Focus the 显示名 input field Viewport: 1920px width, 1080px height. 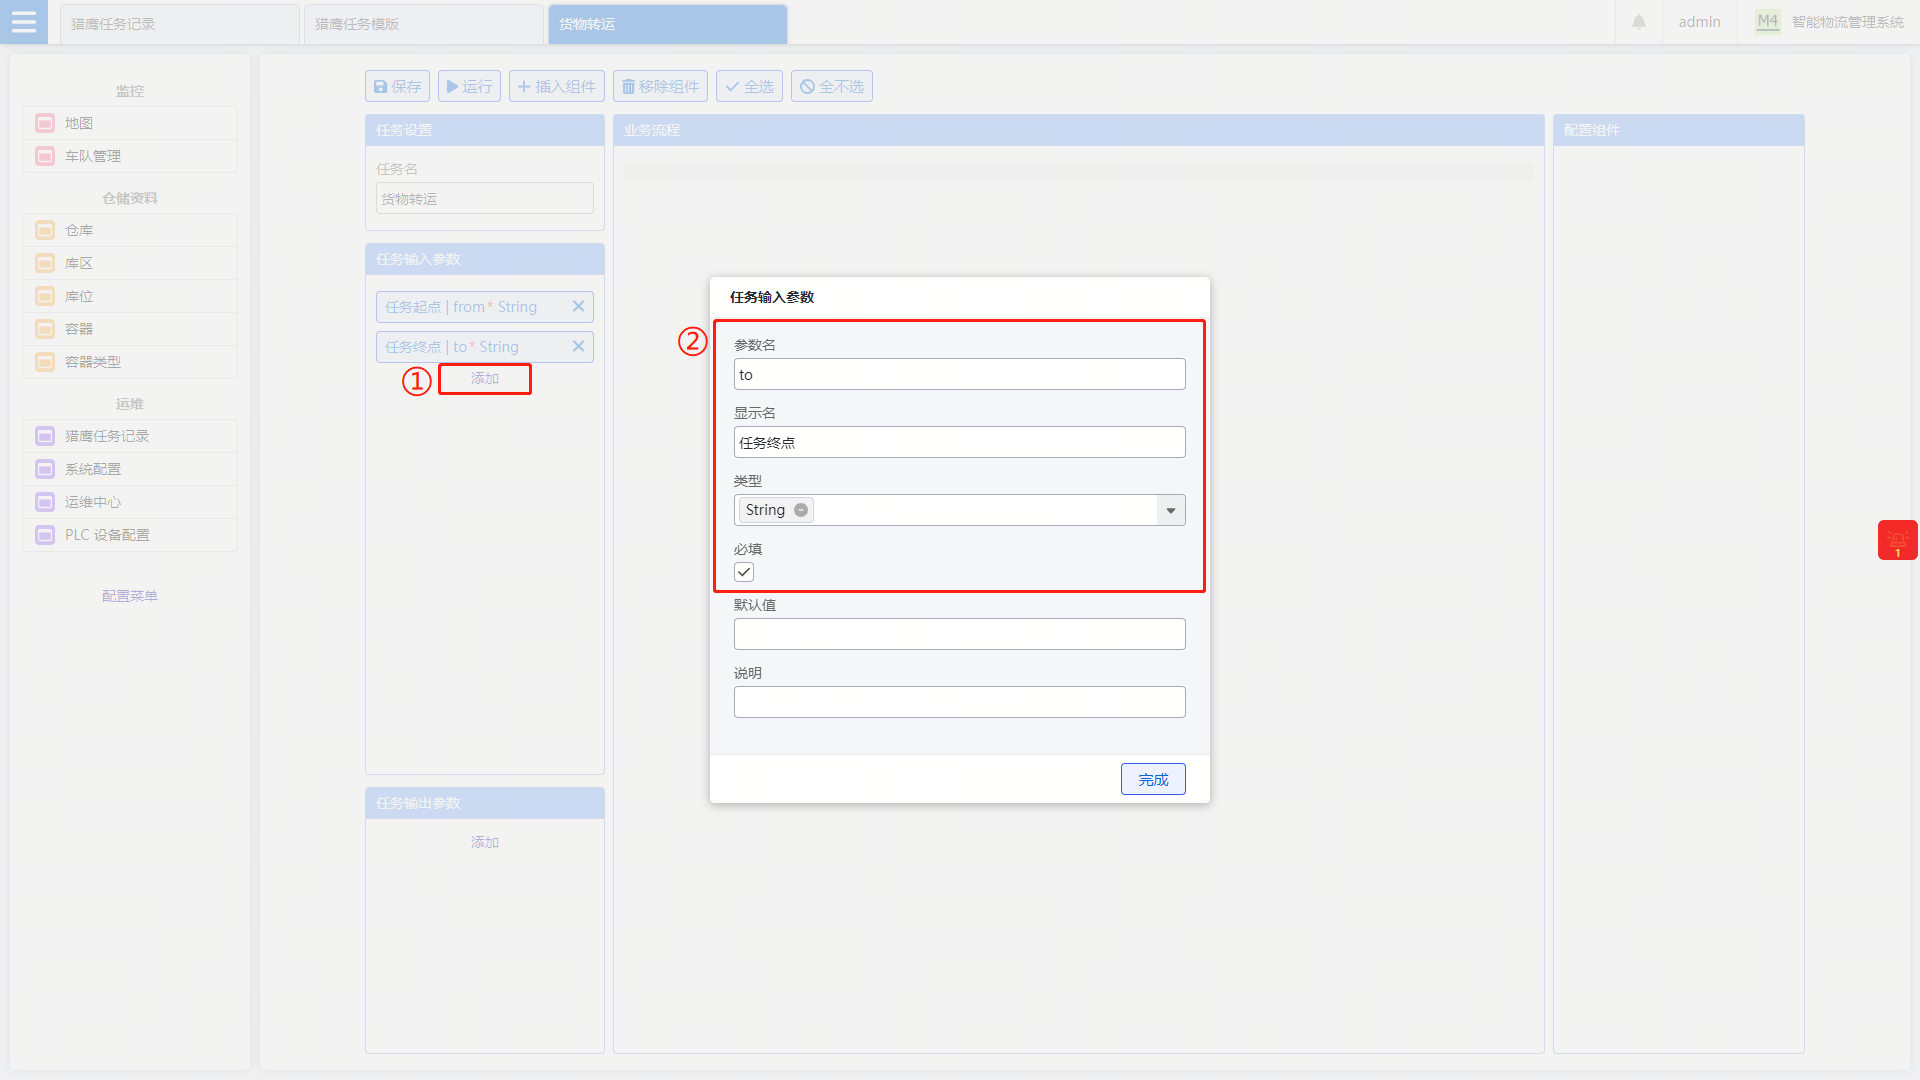(x=960, y=442)
